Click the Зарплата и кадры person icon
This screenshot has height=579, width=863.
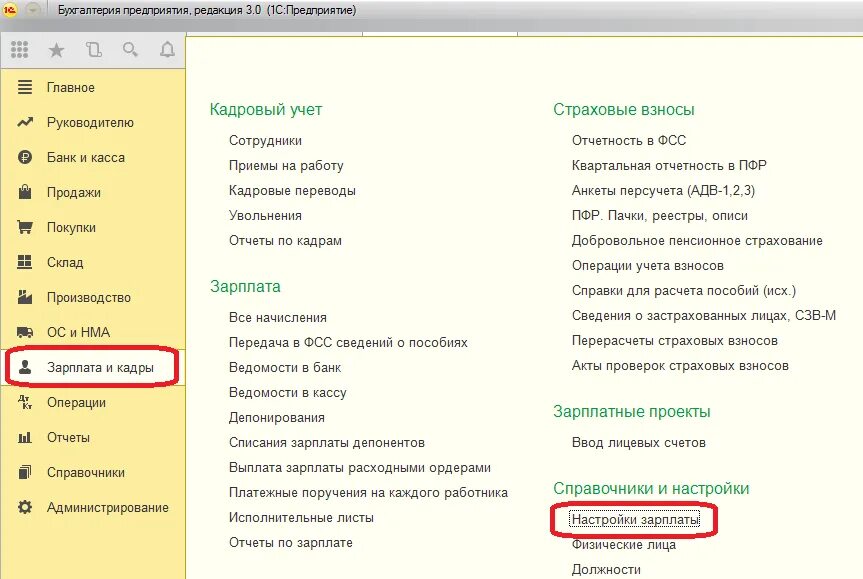click(x=25, y=367)
